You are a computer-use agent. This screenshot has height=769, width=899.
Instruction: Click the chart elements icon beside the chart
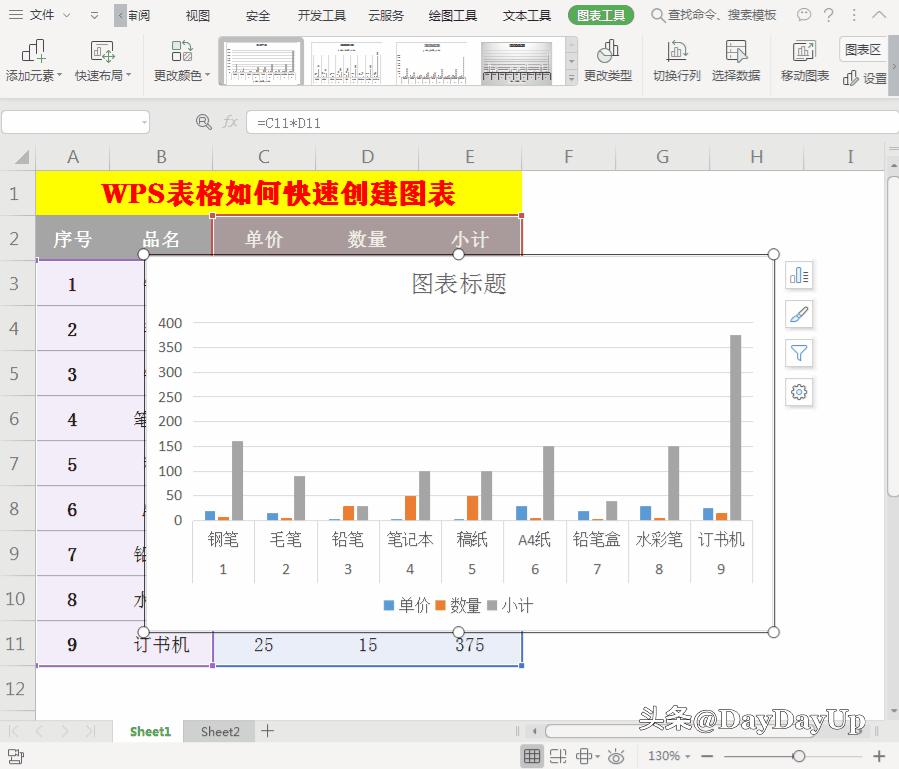click(798, 275)
